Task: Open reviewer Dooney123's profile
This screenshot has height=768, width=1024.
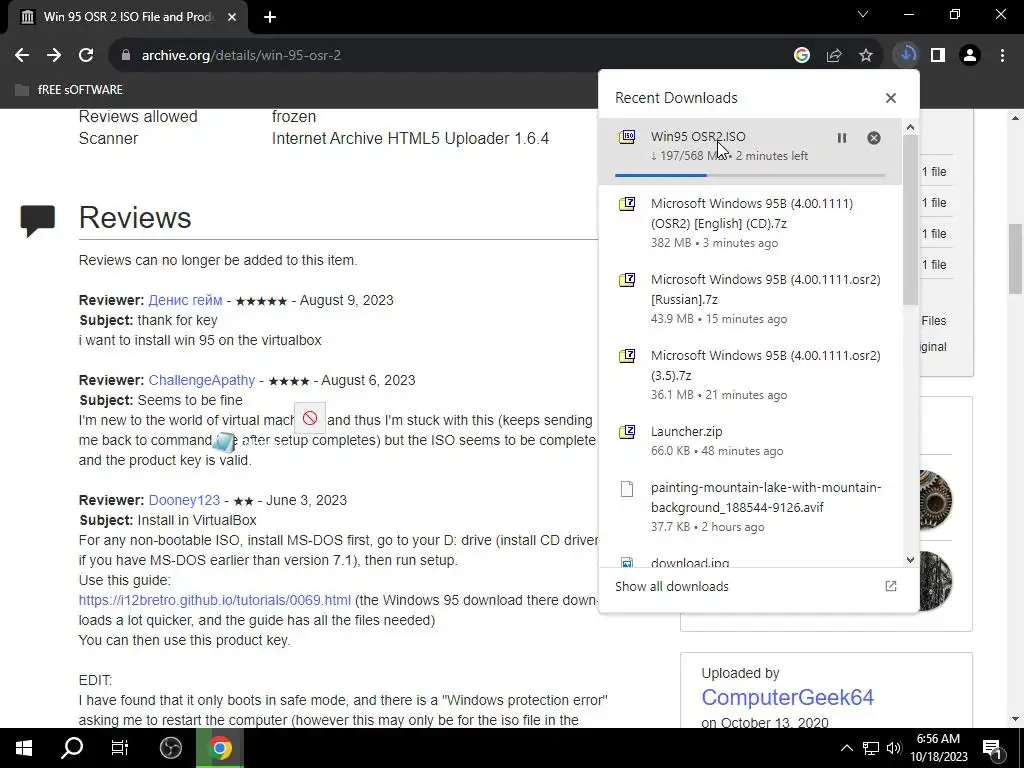Action: pyautogui.click(x=184, y=500)
